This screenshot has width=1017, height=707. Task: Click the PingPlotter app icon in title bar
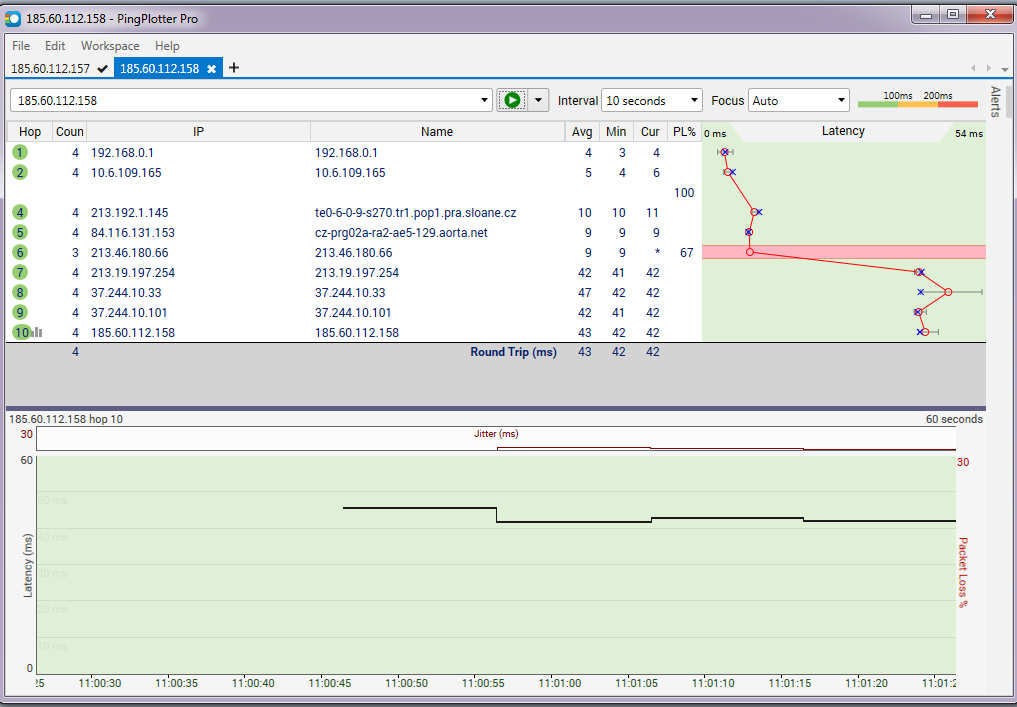point(13,18)
